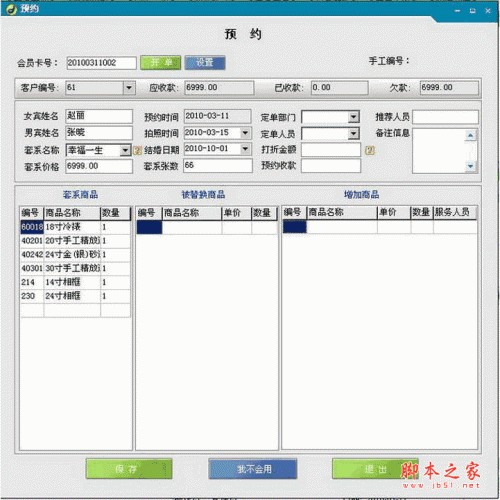Click 编号 column header in 套系商品 table
Image resolution: width=500 pixels, height=500 pixels.
(32, 213)
